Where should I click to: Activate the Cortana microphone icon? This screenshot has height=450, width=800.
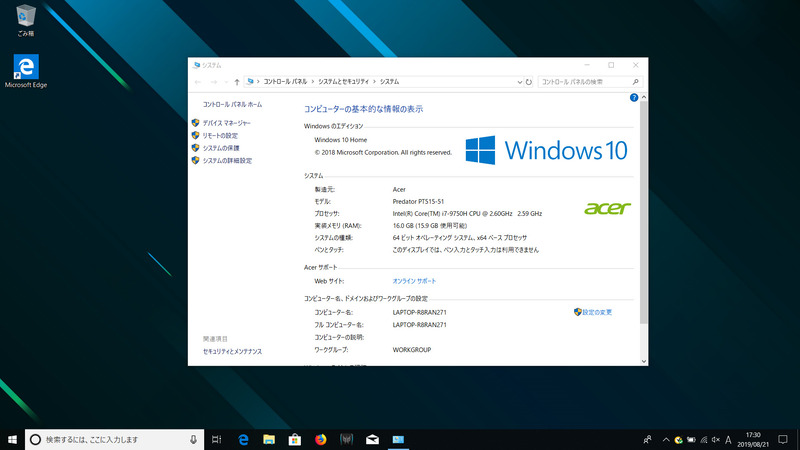pyautogui.click(x=193, y=439)
